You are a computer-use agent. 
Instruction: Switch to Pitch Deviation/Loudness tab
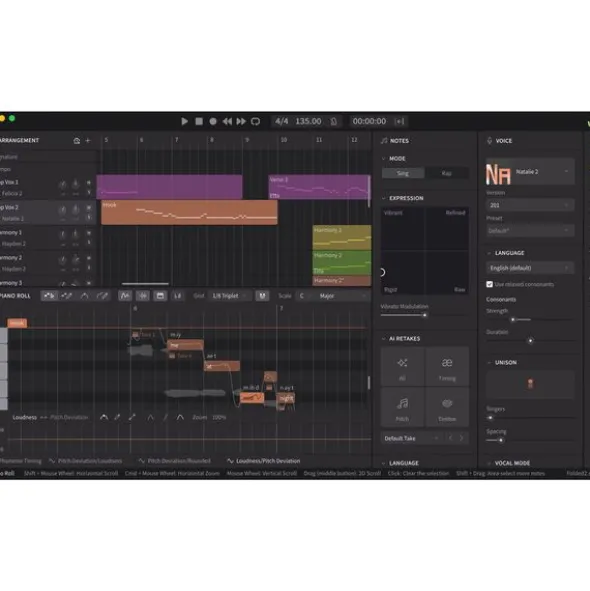(x=86, y=461)
